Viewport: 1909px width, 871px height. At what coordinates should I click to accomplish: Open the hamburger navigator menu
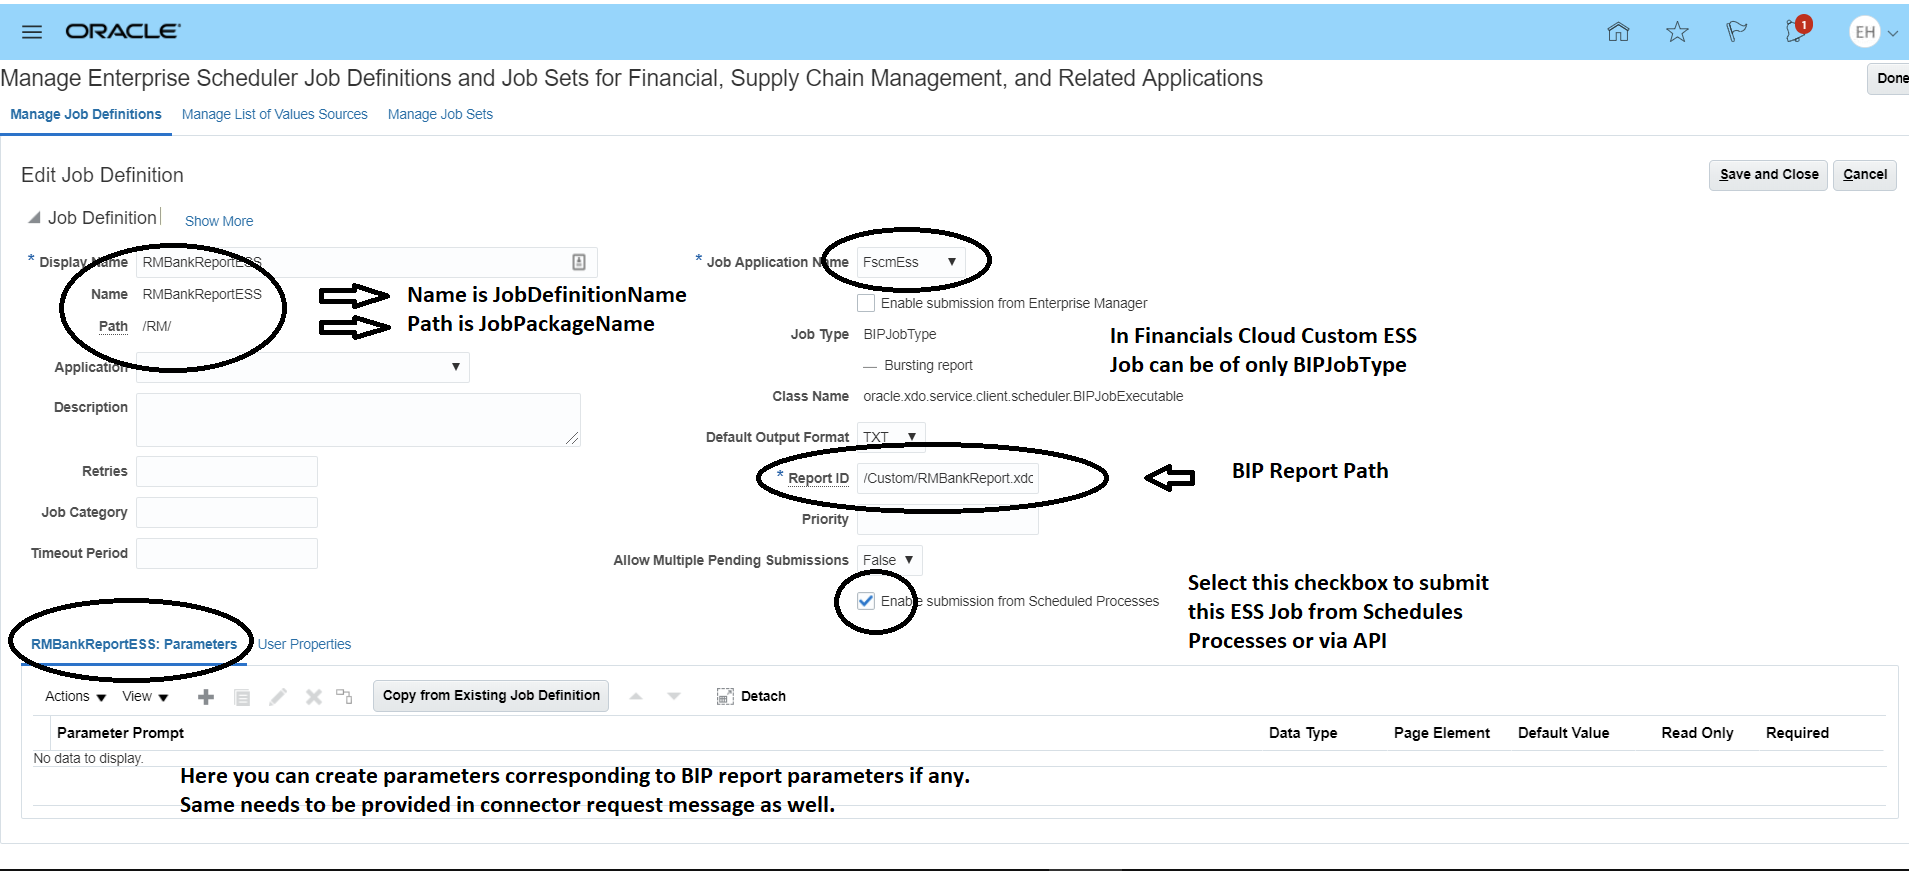pyautogui.click(x=32, y=32)
